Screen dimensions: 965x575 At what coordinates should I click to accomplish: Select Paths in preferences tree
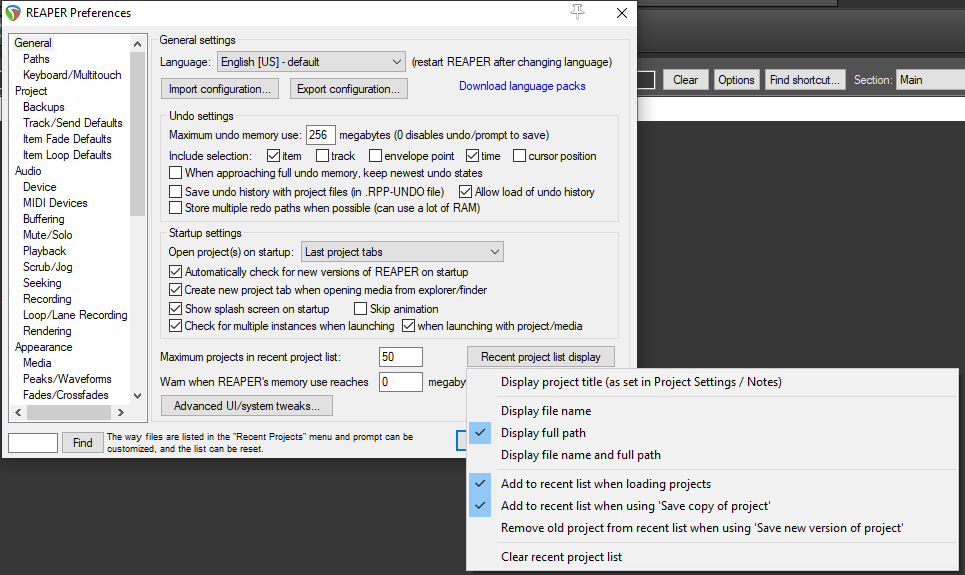(36, 58)
